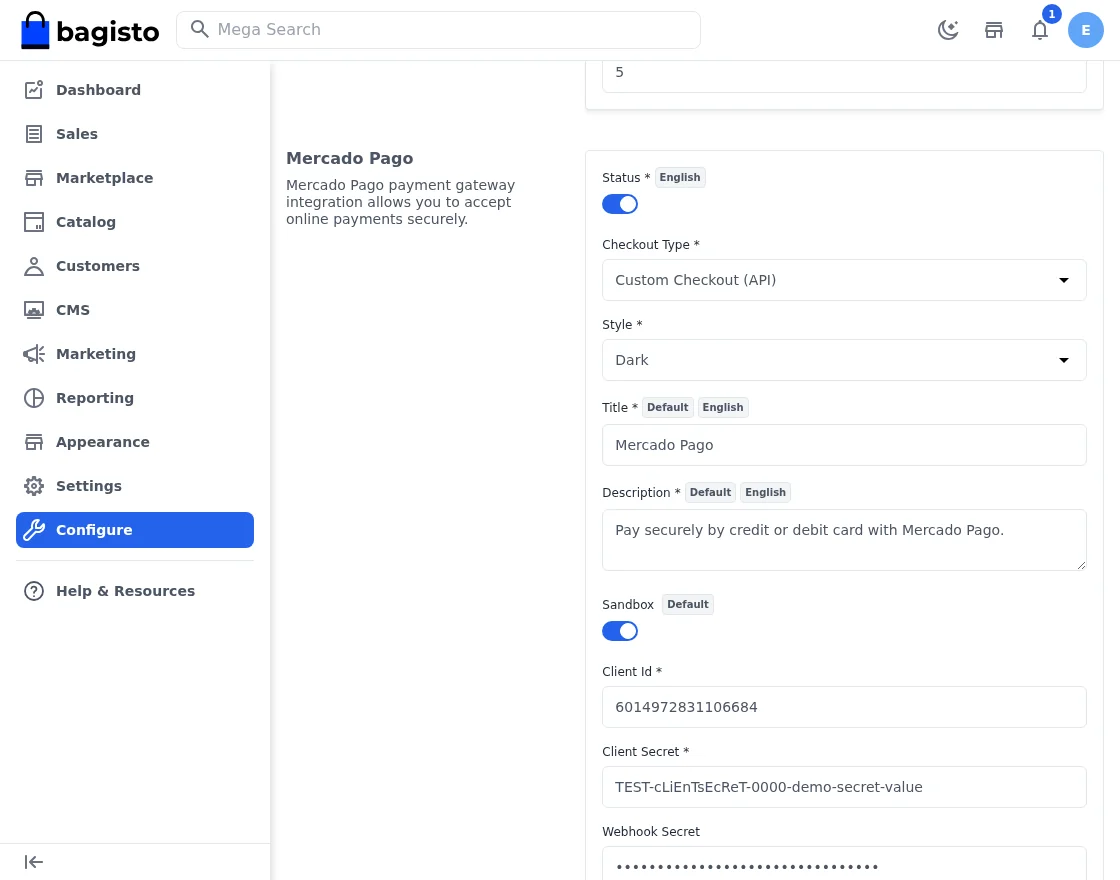Open the user profile avatar E
1120x880 pixels.
click(x=1086, y=30)
